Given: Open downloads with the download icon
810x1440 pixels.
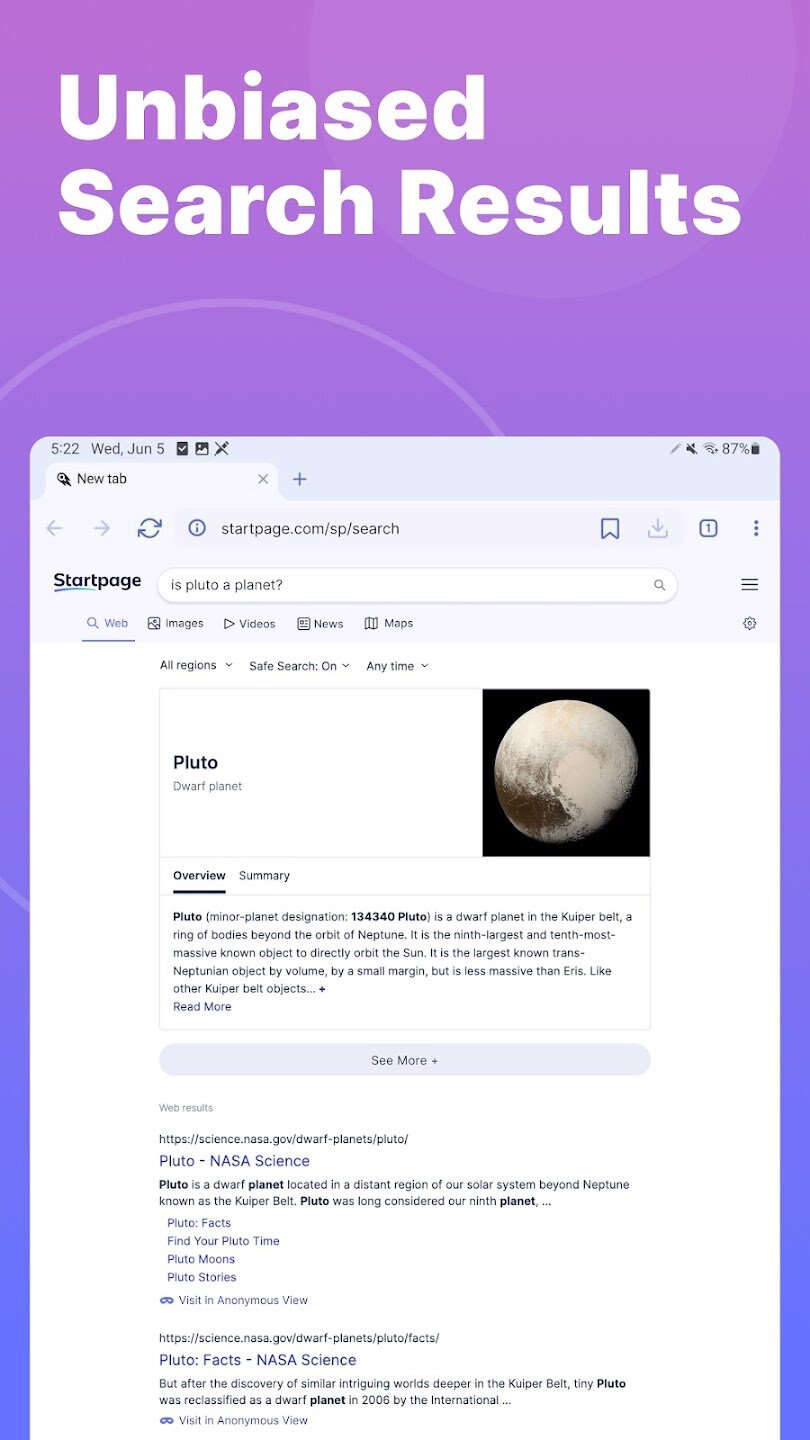Looking at the screenshot, I should (x=657, y=528).
